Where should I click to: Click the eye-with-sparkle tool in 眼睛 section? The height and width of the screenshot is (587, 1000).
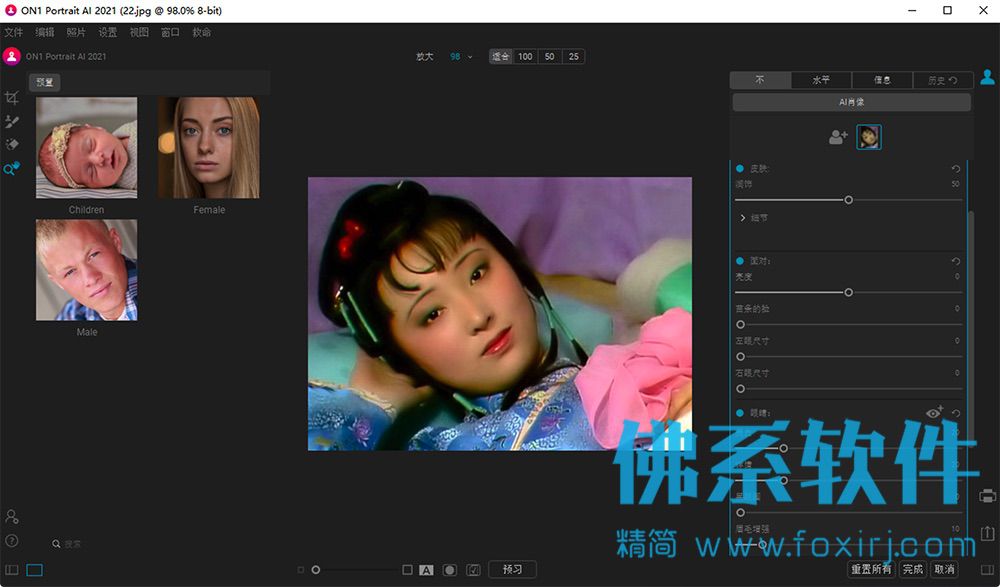(x=934, y=412)
